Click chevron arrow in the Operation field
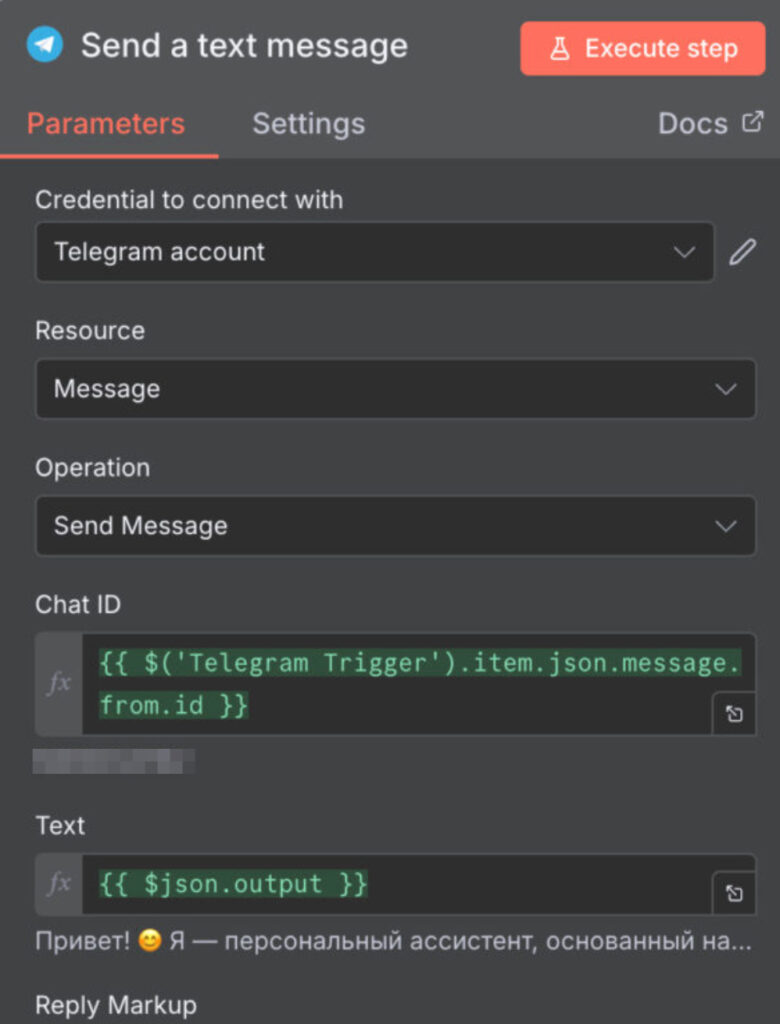780x1024 pixels. click(726, 526)
